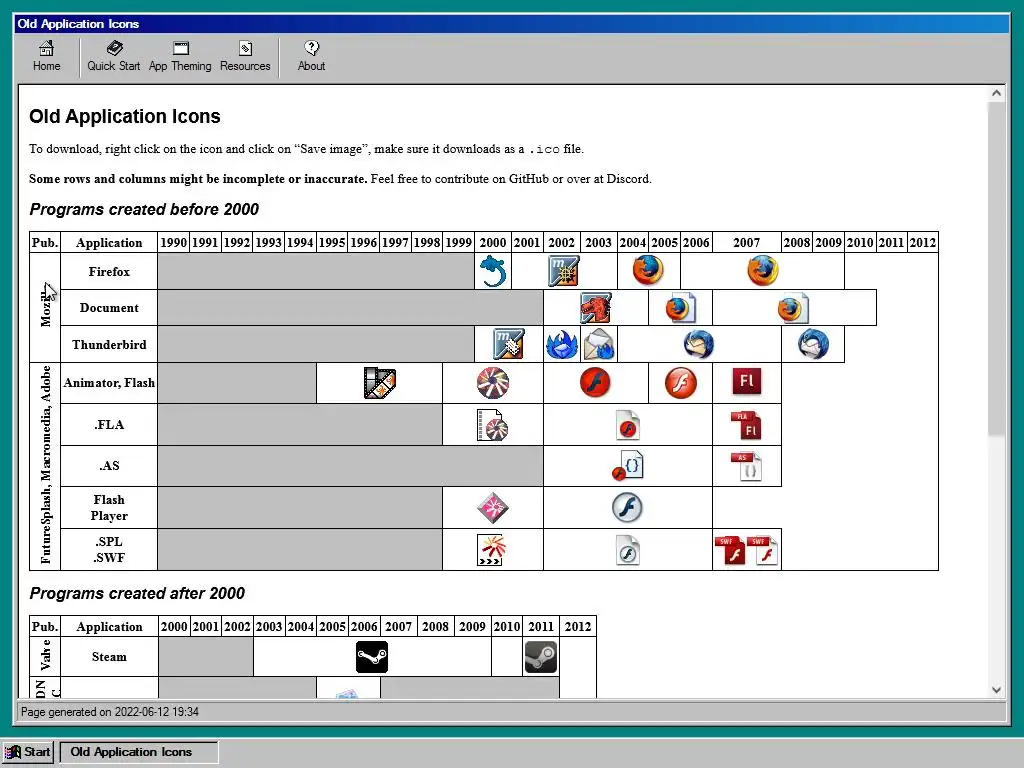Viewport: 1024px width, 768px height.
Task: Select the 2011 grey Steam icon
Action: 541,657
